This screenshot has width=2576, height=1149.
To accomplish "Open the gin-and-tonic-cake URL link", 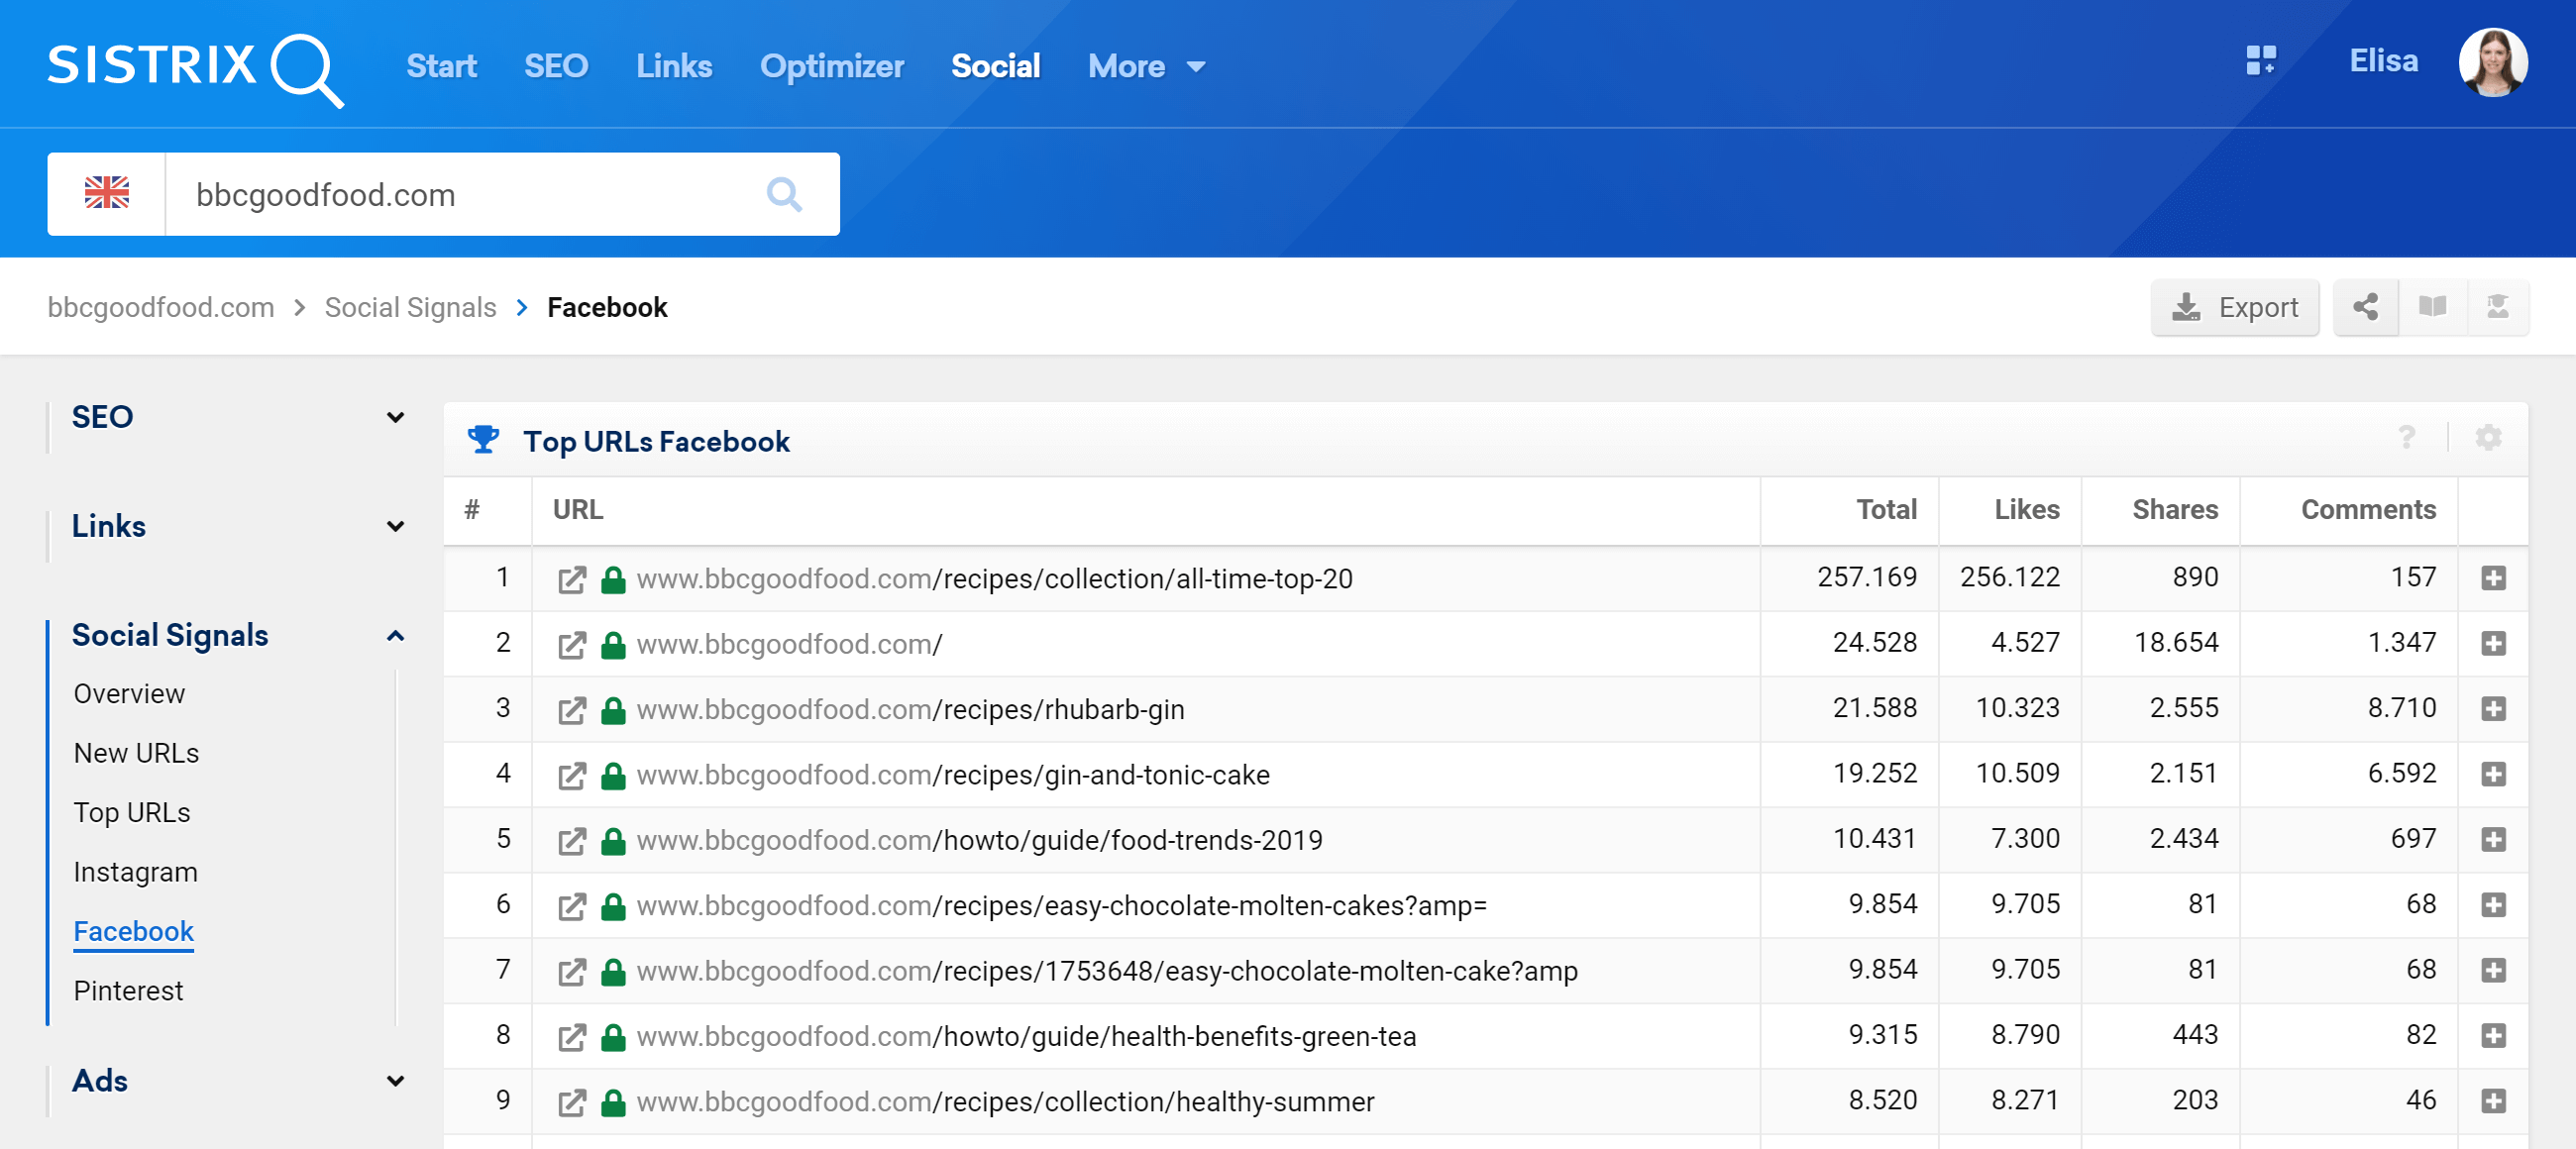I will 953,775.
